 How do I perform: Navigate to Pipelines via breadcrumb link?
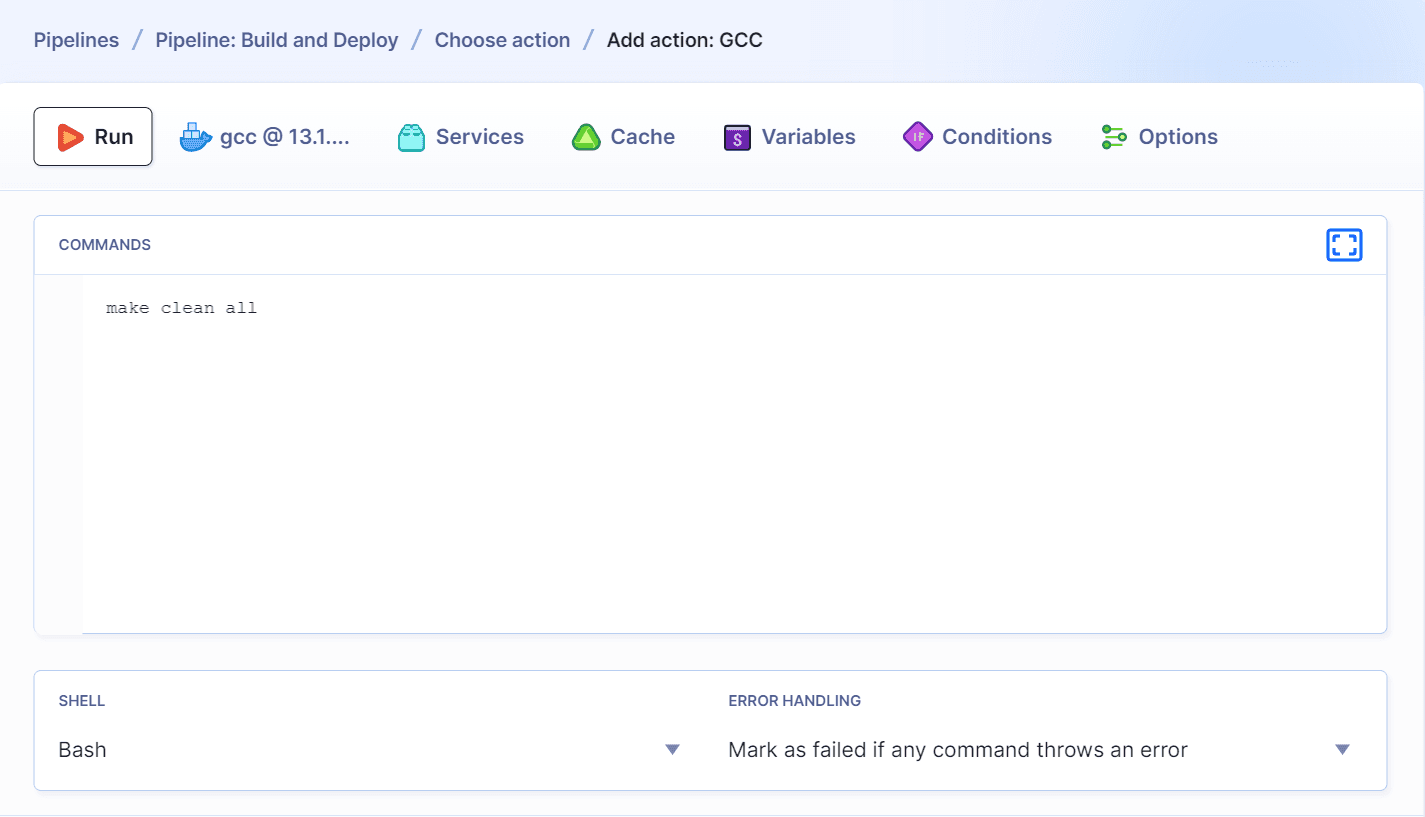76,40
